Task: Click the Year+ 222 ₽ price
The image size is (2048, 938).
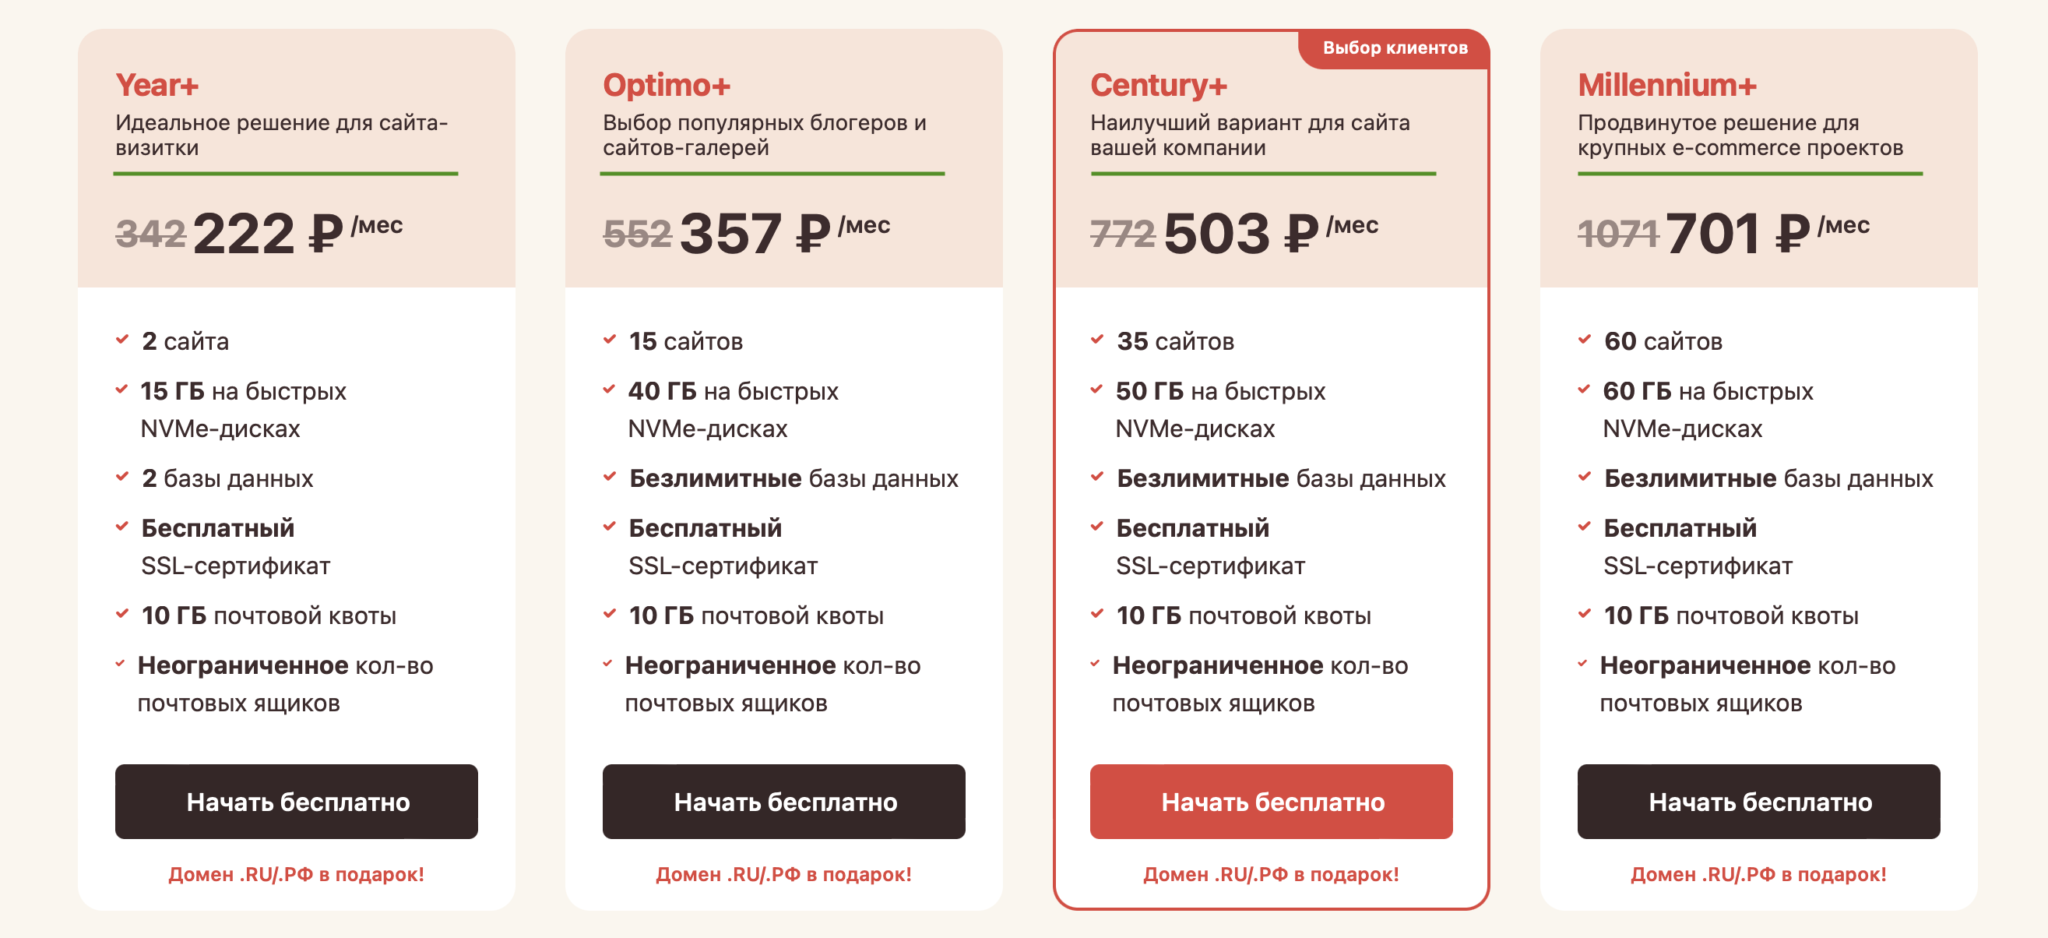Action: point(268,234)
